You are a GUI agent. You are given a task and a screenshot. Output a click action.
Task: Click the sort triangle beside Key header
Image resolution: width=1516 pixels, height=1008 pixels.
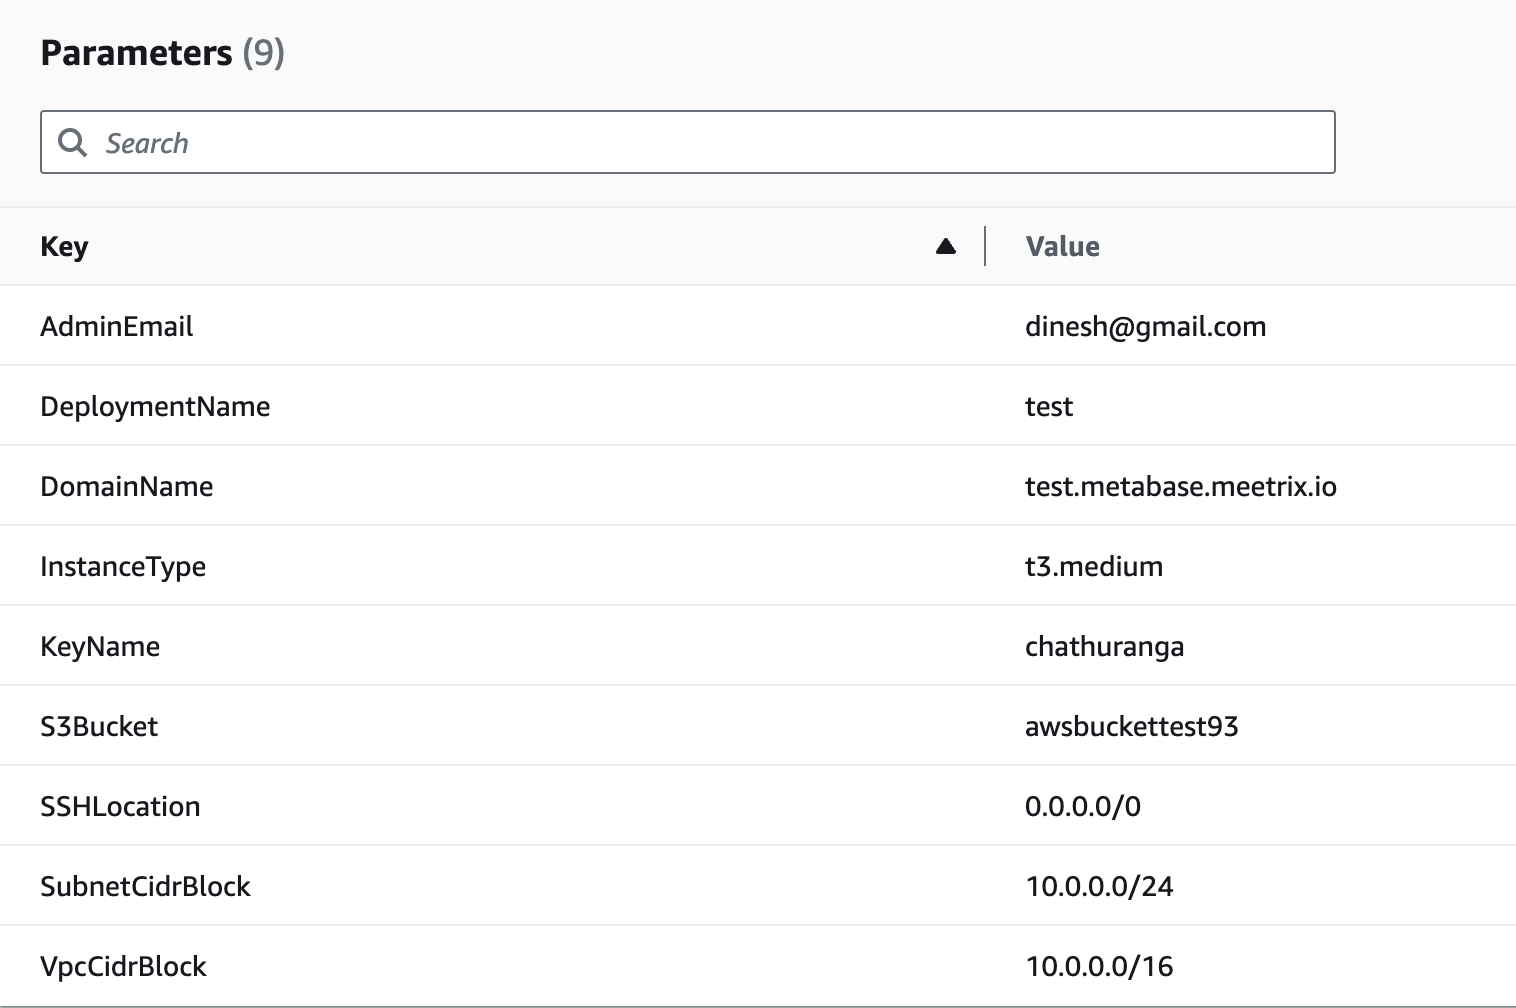click(x=945, y=245)
